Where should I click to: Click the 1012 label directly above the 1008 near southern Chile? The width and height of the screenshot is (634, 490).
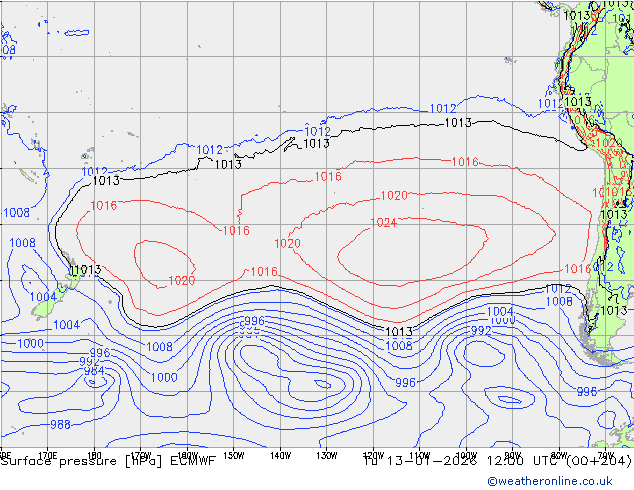(558, 289)
